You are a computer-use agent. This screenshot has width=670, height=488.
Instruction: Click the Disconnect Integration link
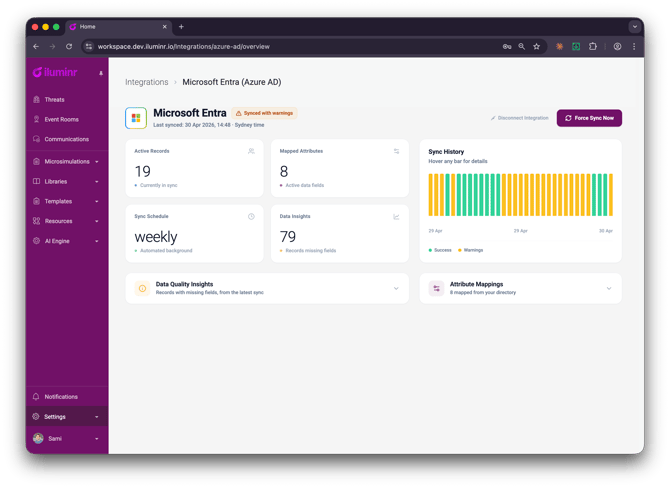pyautogui.click(x=520, y=118)
